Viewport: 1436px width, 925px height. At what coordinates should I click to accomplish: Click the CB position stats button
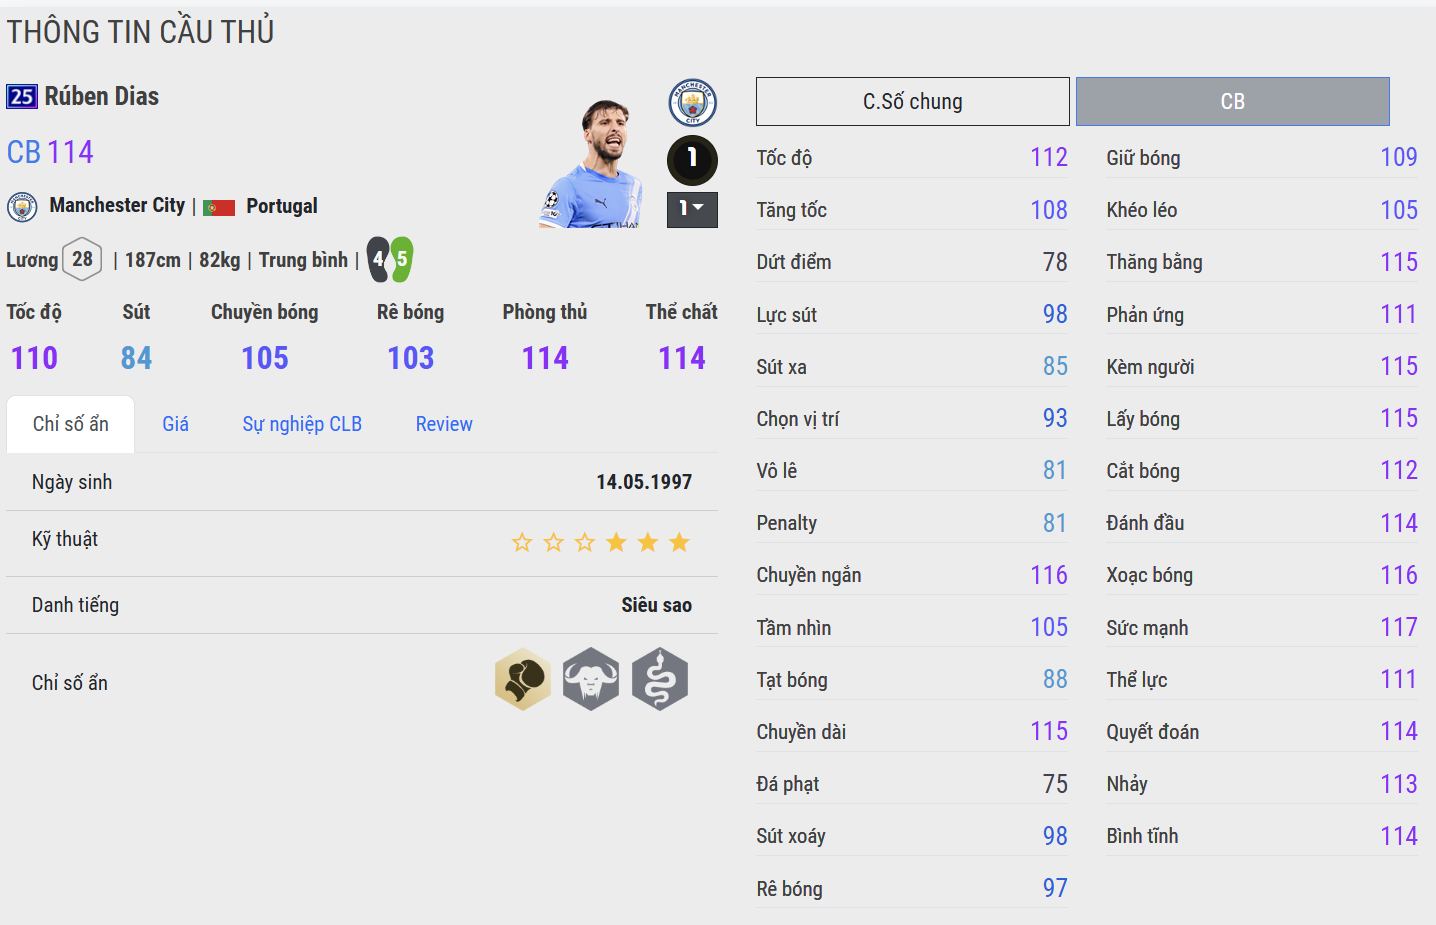point(1232,102)
